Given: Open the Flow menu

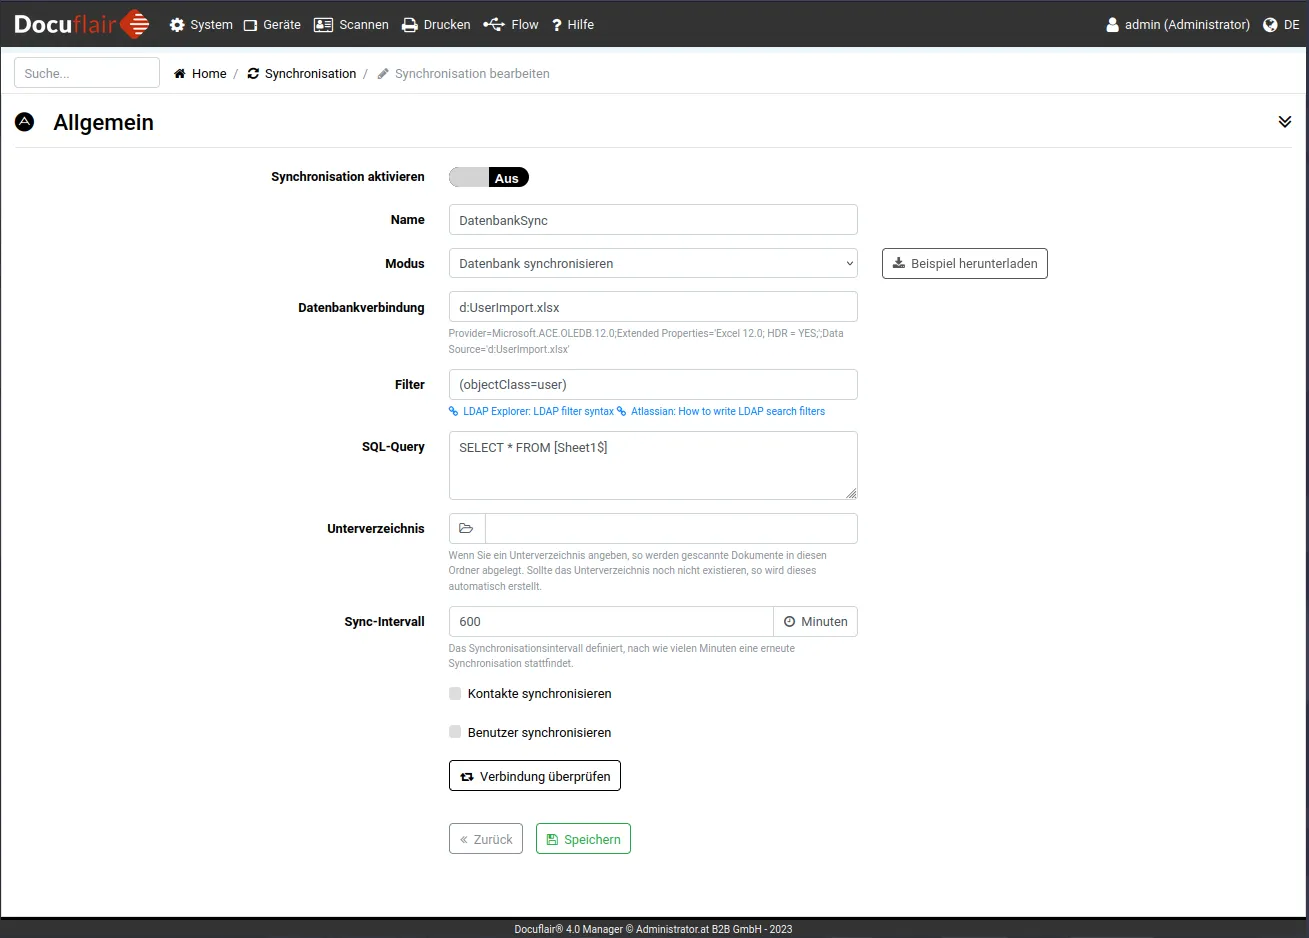Looking at the screenshot, I should click(x=511, y=25).
